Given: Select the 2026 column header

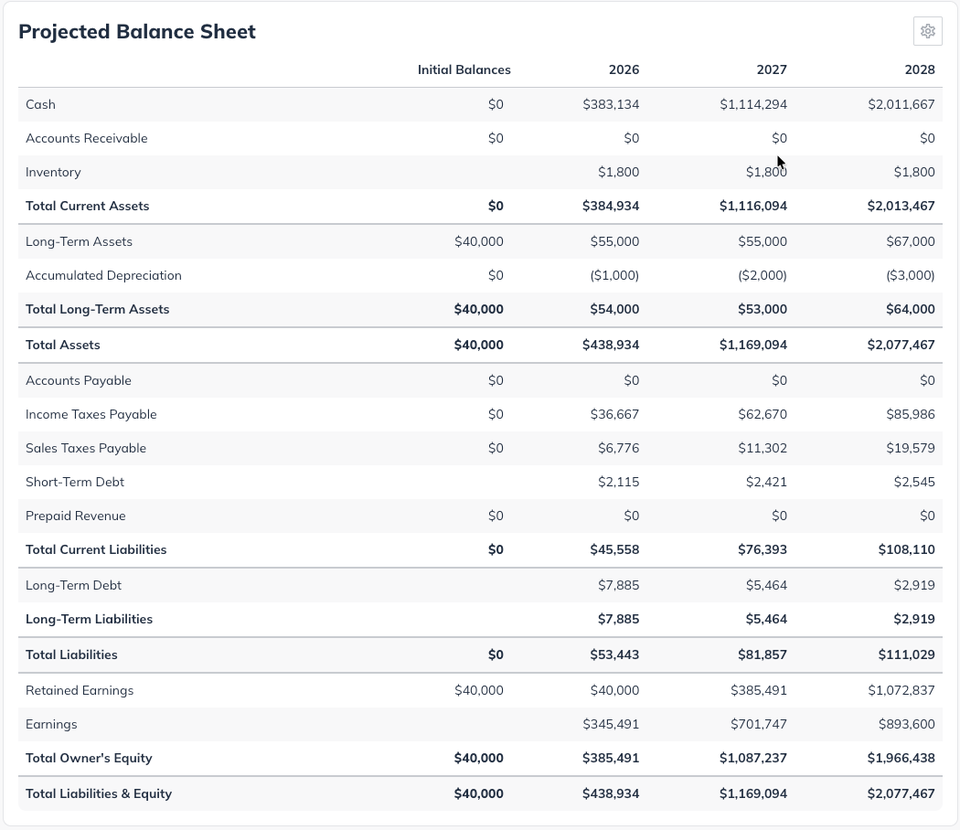Looking at the screenshot, I should (624, 70).
